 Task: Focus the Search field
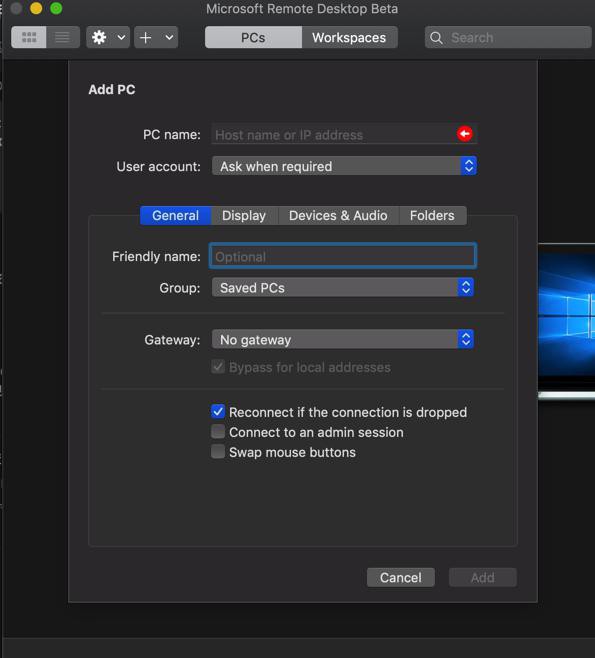508,37
